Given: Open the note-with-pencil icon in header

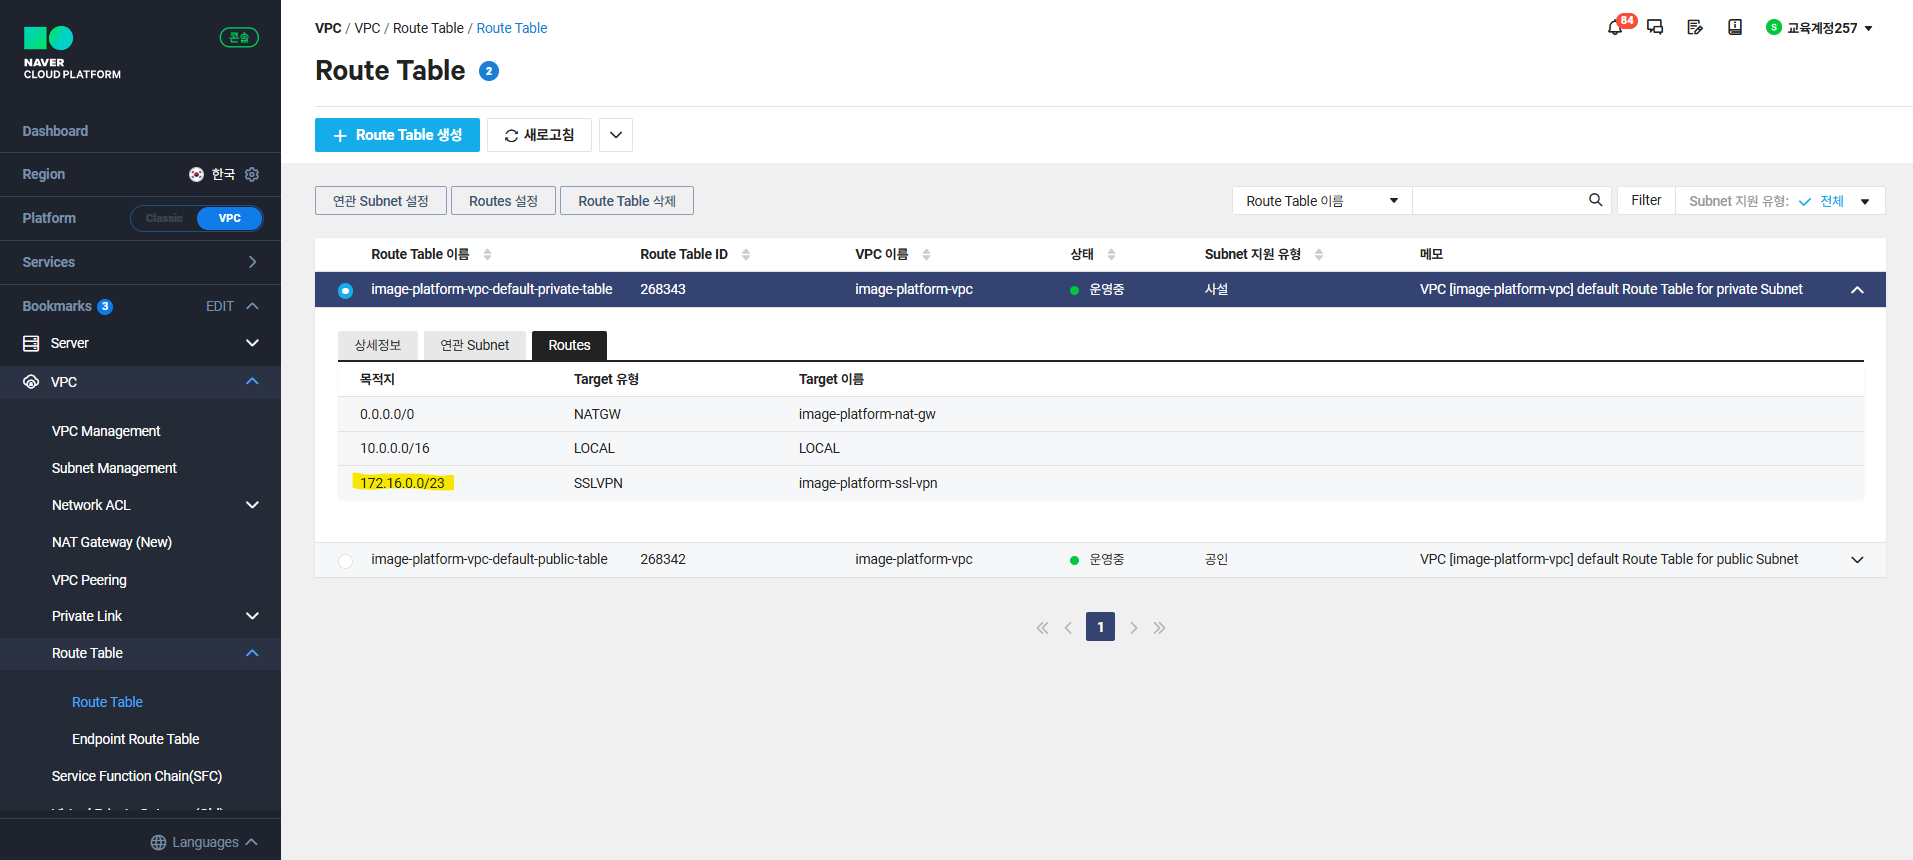Looking at the screenshot, I should [x=1695, y=27].
